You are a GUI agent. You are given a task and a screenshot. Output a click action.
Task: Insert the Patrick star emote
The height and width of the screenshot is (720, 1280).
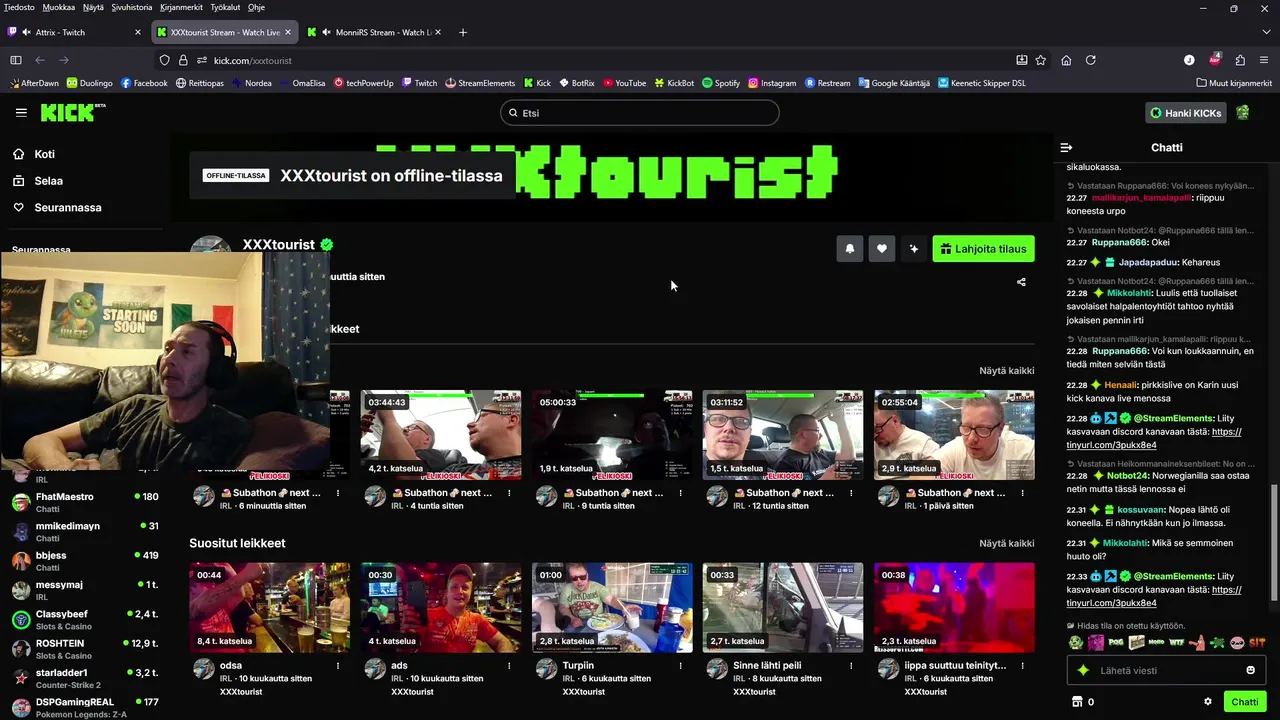click(1196, 643)
